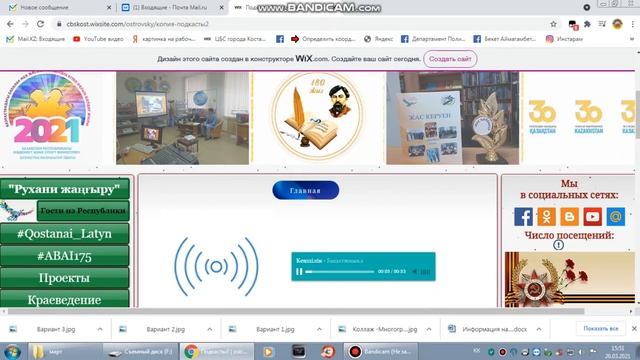This screenshot has height=360, width=640.
Task: Expand options for Вариант 3.jpg download
Action: (x=100, y=329)
